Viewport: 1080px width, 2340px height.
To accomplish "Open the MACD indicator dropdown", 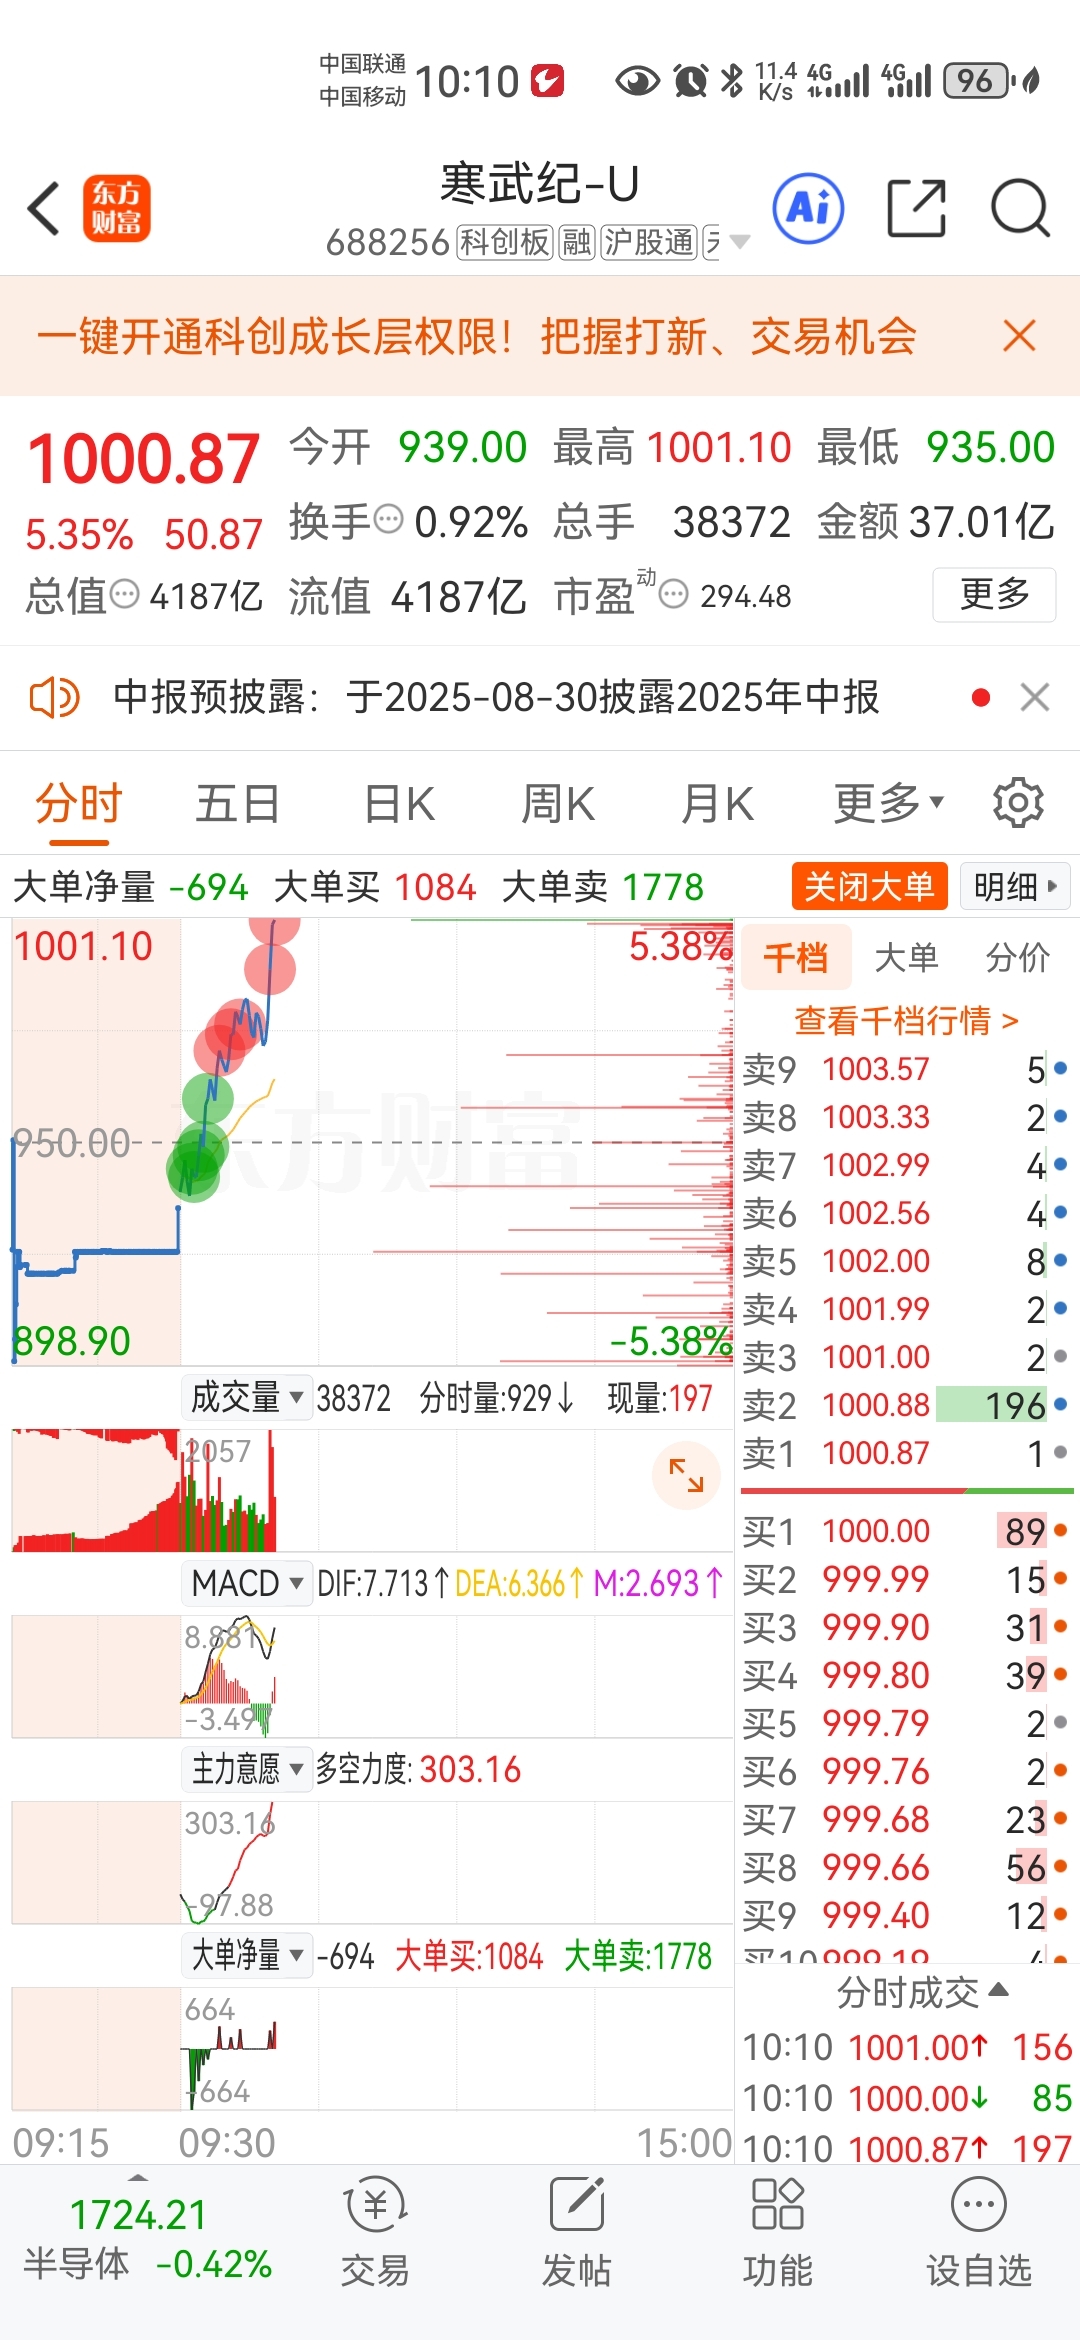I will (x=247, y=1583).
